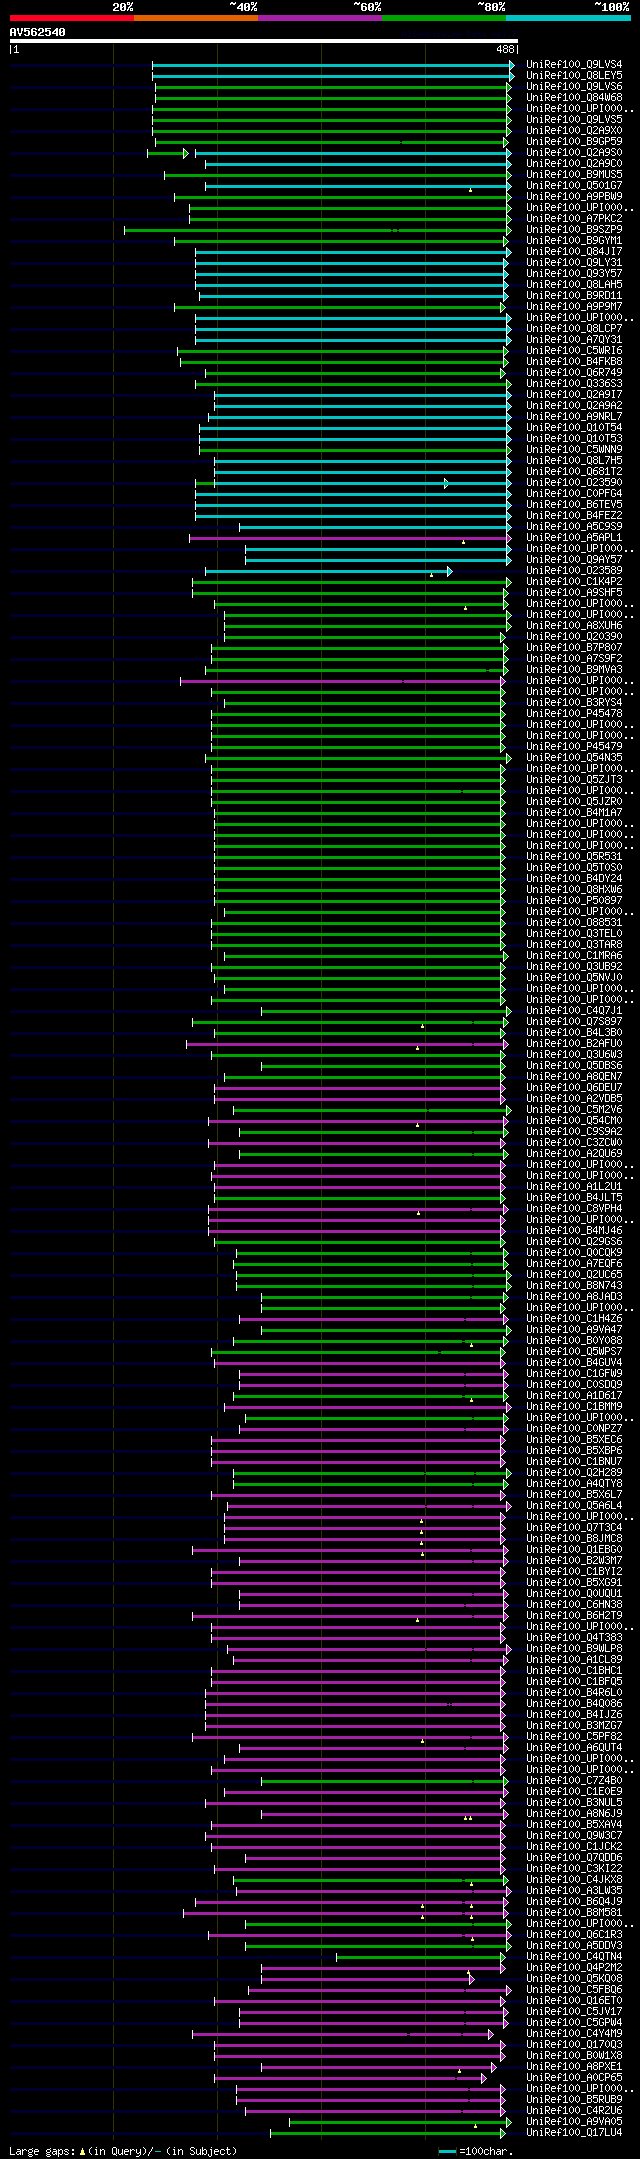This screenshot has width=640, height=2159.
Task: Select label UniRef100_B2AFU0
Action: pos(574,1044)
